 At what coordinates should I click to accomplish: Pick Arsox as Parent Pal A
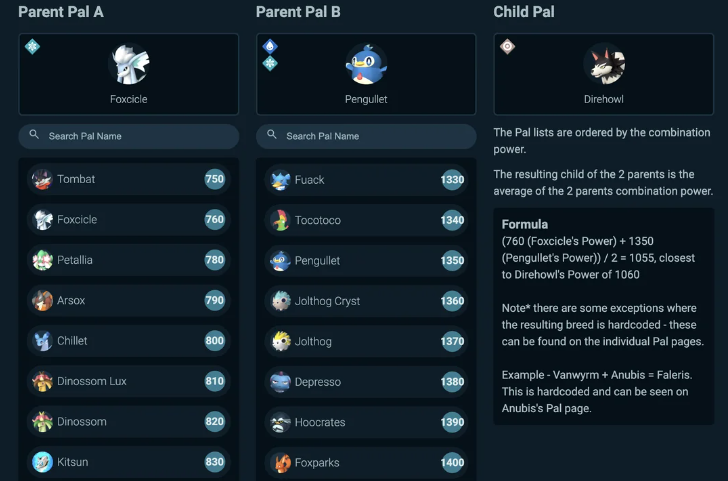129,300
